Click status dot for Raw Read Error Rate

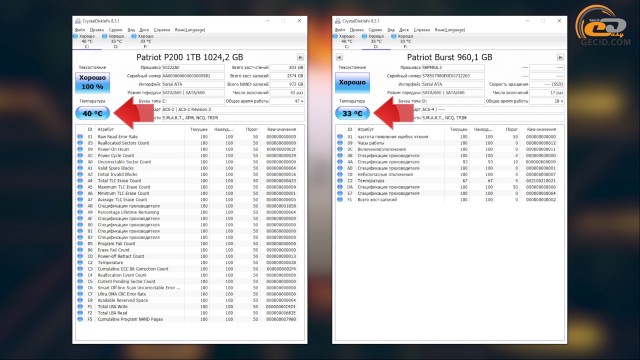80,137
